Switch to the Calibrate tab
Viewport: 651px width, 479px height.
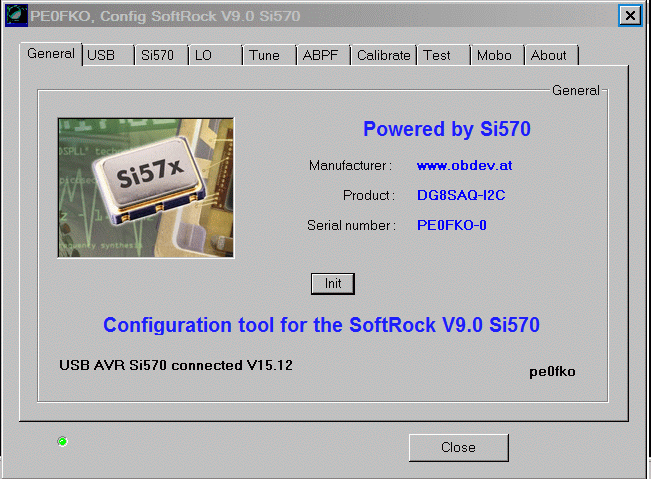(x=384, y=56)
